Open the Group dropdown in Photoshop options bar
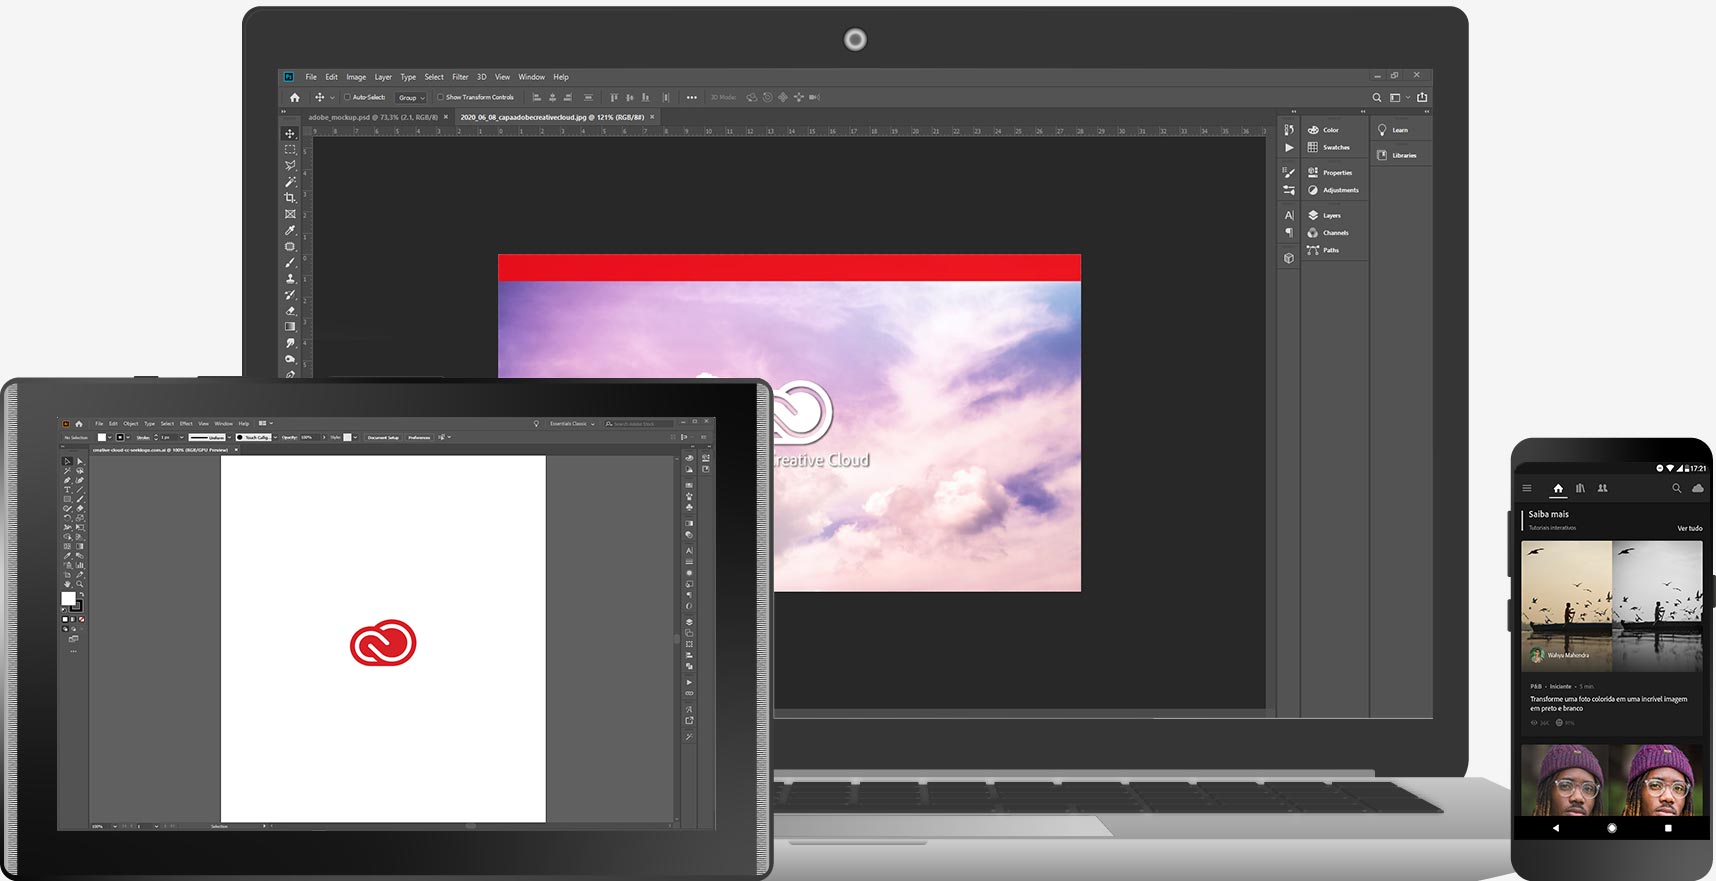This screenshot has width=1716, height=881. point(411,97)
